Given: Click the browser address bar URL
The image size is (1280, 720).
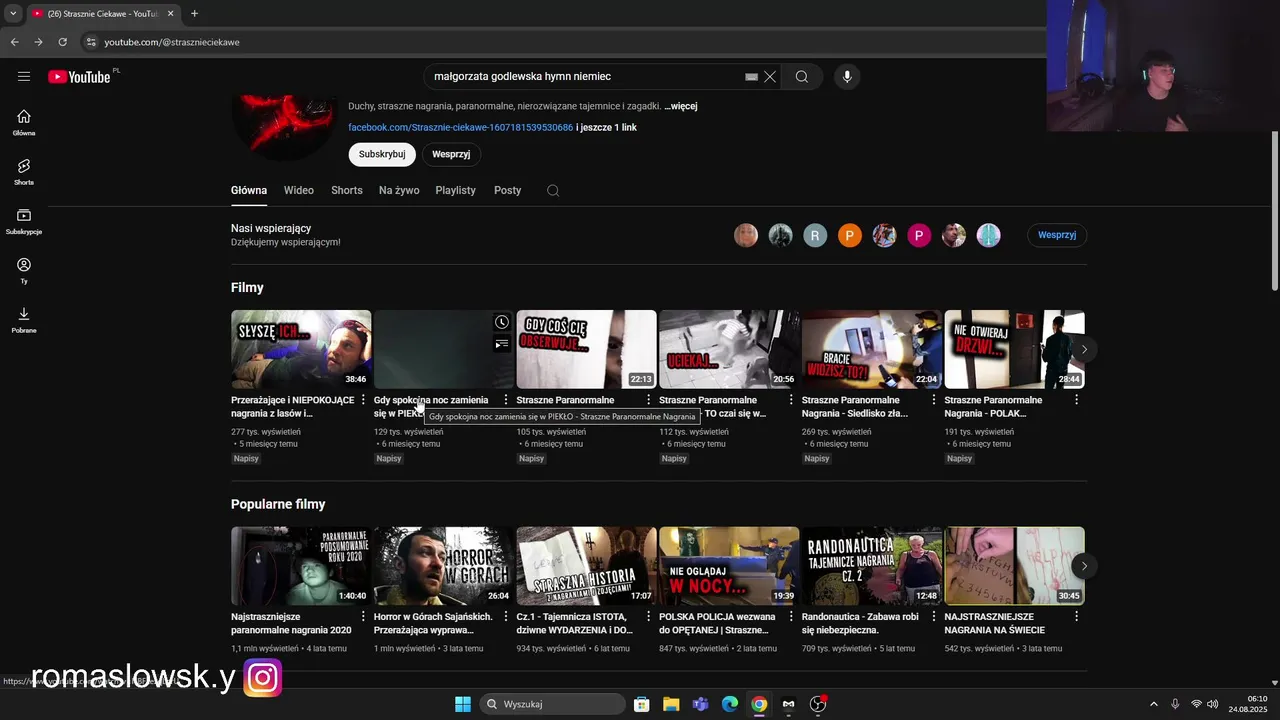Looking at the screenshot, I should coord(172,42).
